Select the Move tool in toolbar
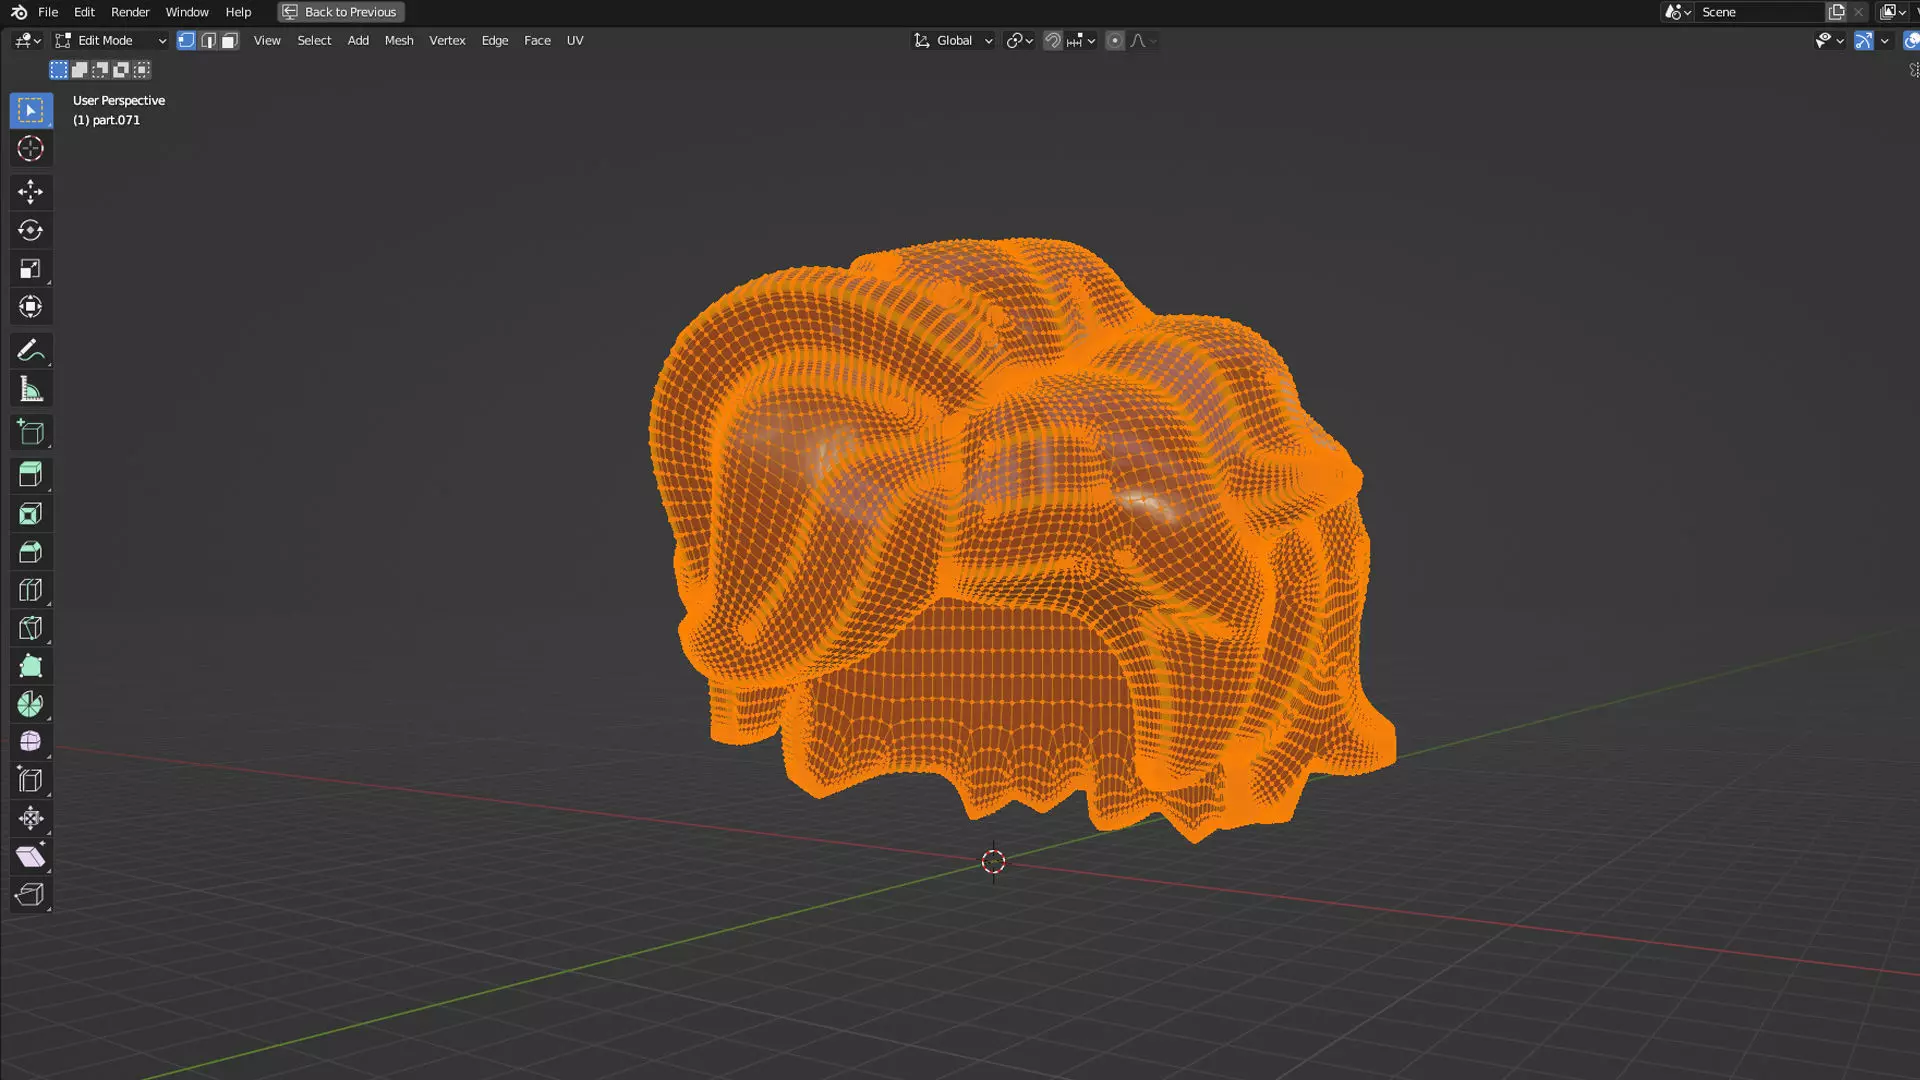This screenshot has height=1080, width=1920. click(30, 191)
